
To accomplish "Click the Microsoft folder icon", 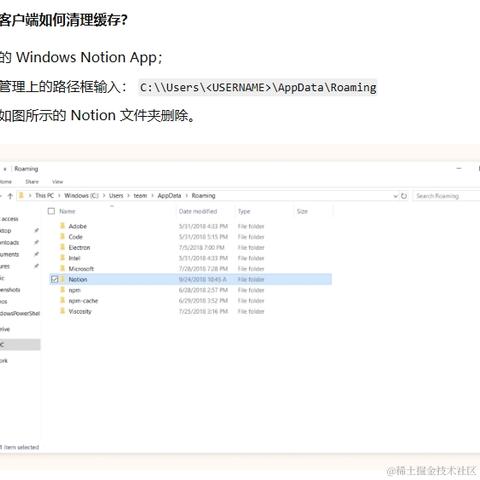I will coord(62,268).
